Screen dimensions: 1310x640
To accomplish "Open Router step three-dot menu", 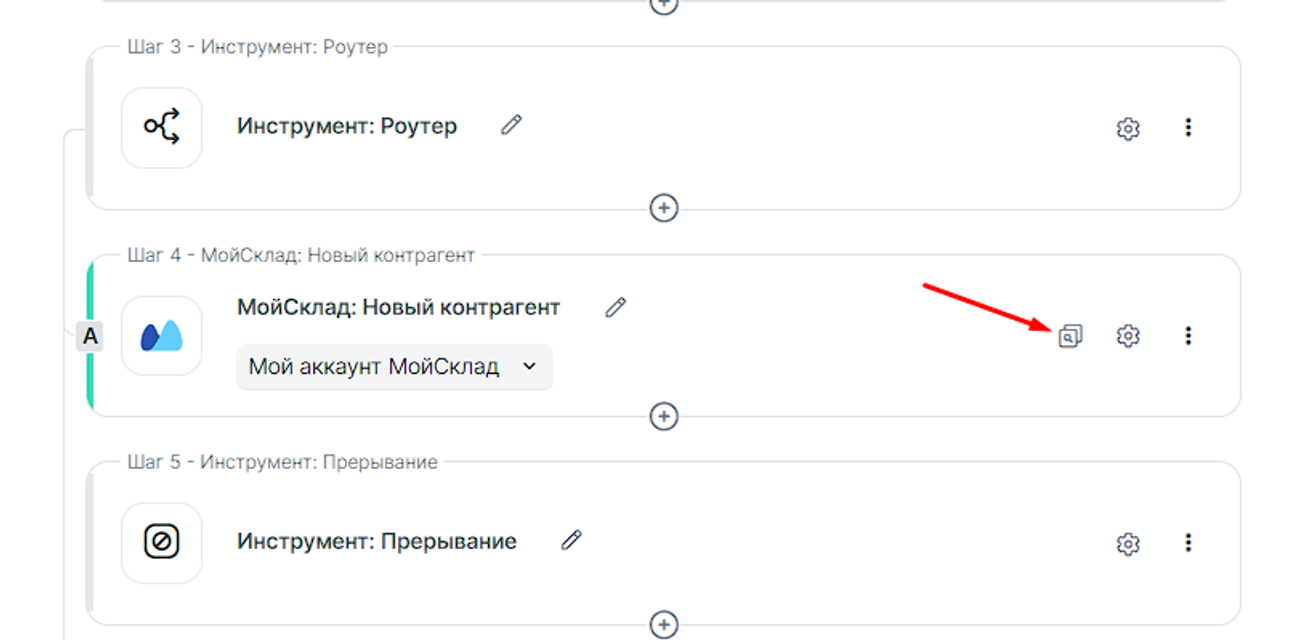I will [1188, 127].
